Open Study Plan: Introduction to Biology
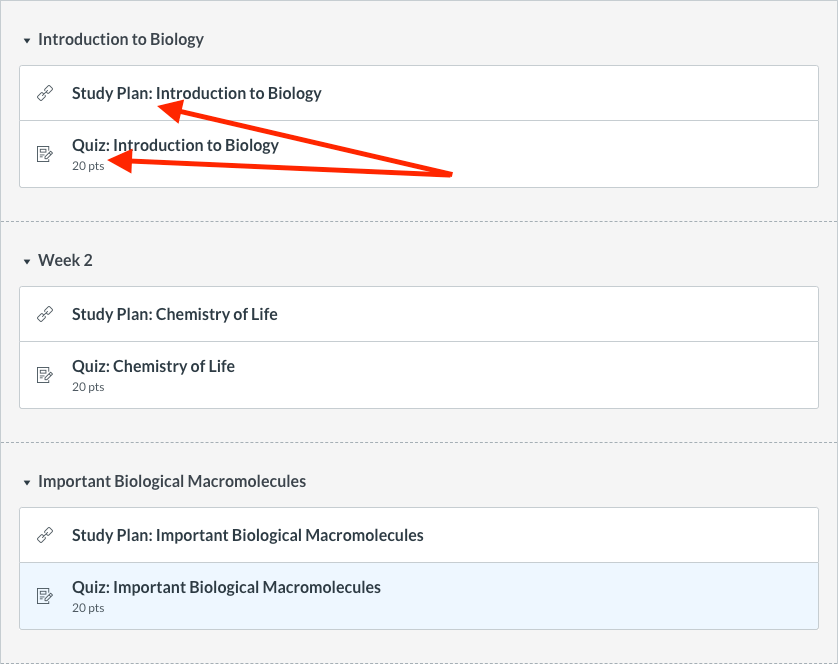The width and height of the screenshot is (839, 664). coord(196,94)
